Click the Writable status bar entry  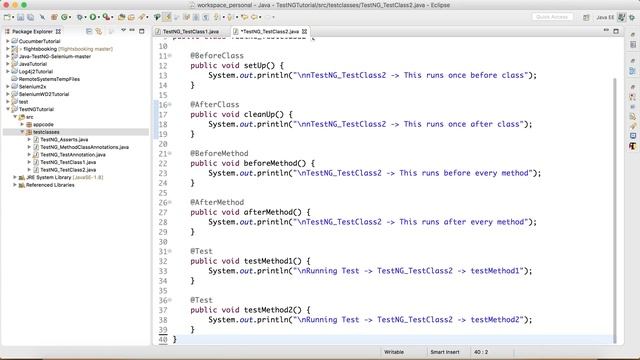(x=393, y=352)
